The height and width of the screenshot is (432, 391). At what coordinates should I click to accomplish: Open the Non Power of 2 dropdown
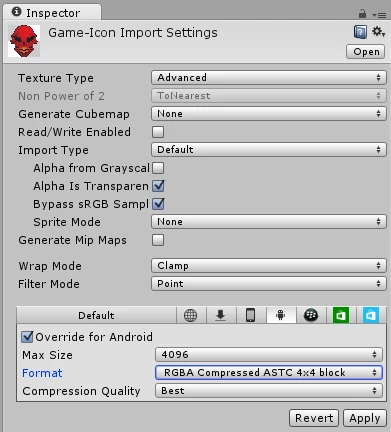pos(269,96)
